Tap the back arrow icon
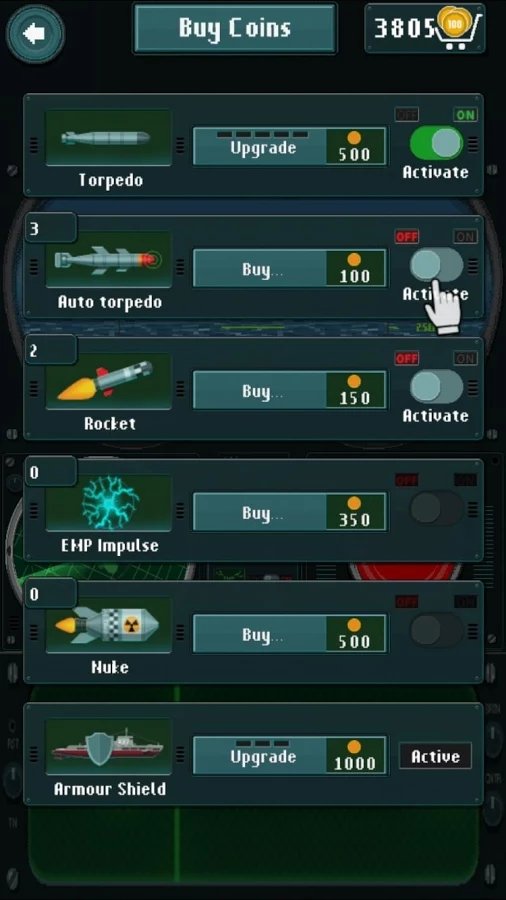Screen dimensions: 506x900 click(35, 33)
